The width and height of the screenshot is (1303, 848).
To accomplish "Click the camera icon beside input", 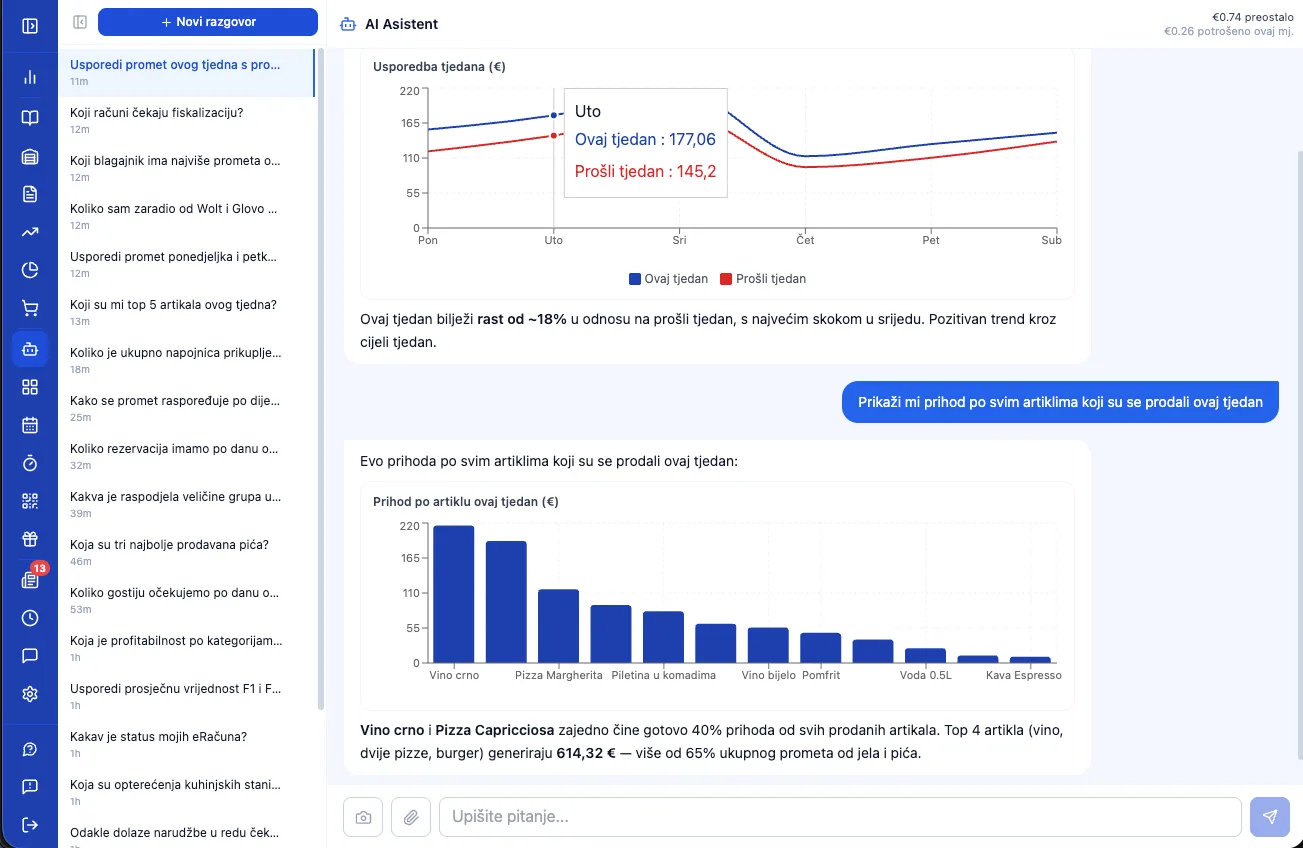I will pos(363,817).
